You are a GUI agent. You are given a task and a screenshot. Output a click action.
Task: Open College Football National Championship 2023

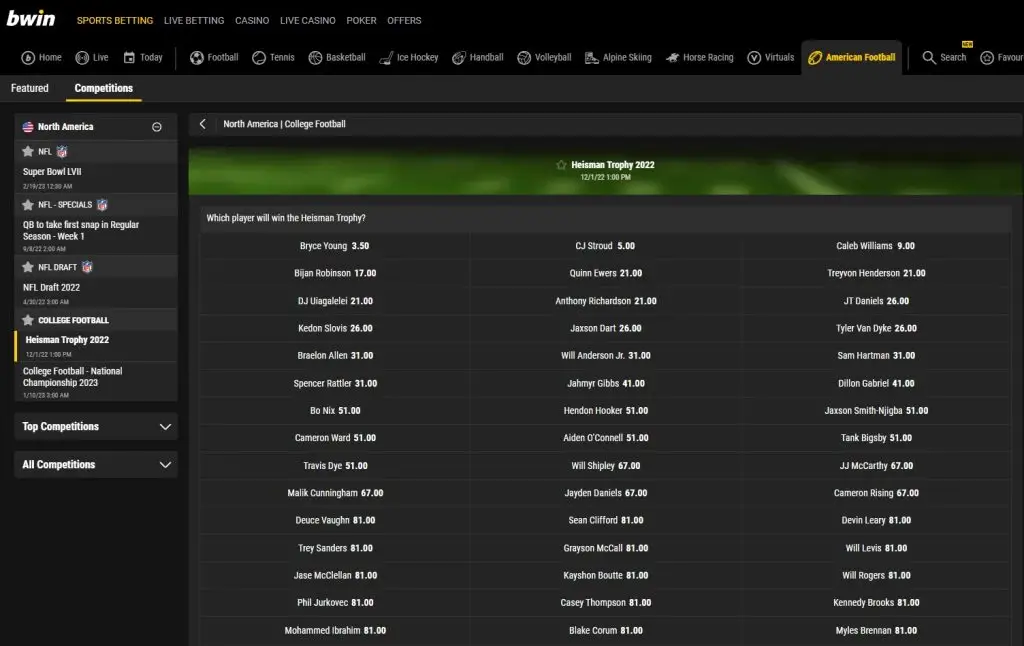[x=96, y=381]
